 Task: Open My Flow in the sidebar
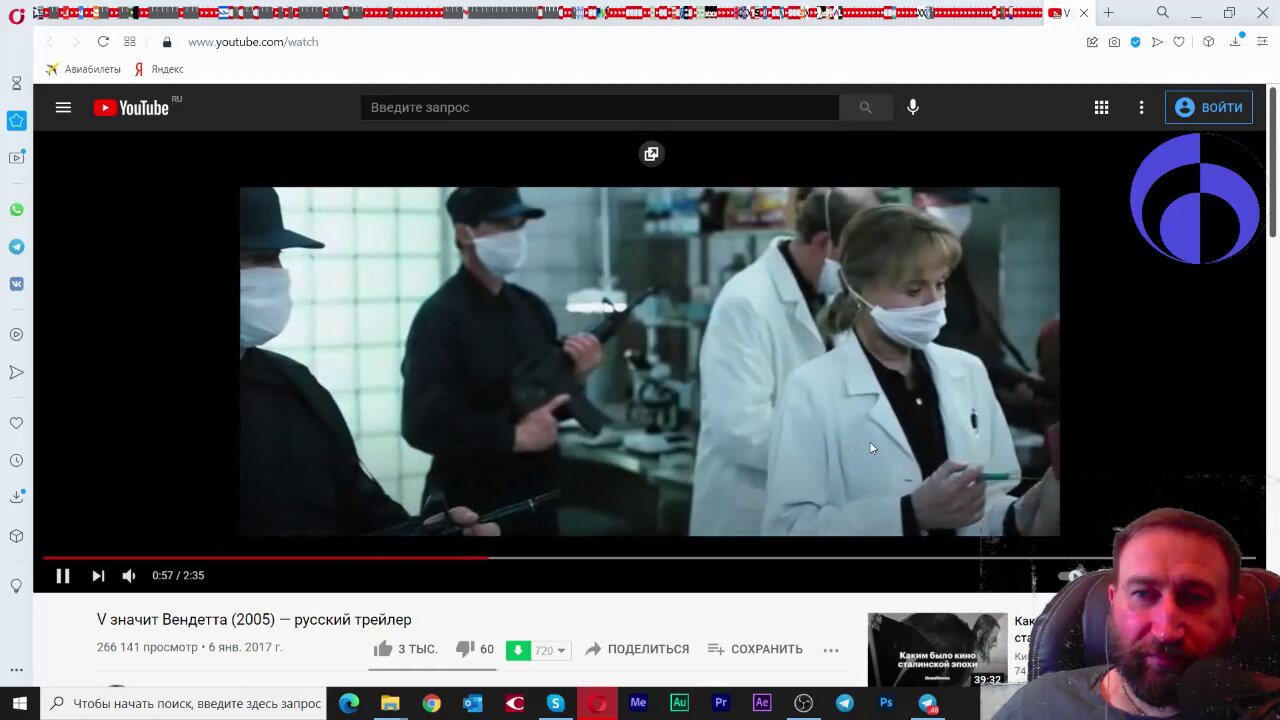16,372
